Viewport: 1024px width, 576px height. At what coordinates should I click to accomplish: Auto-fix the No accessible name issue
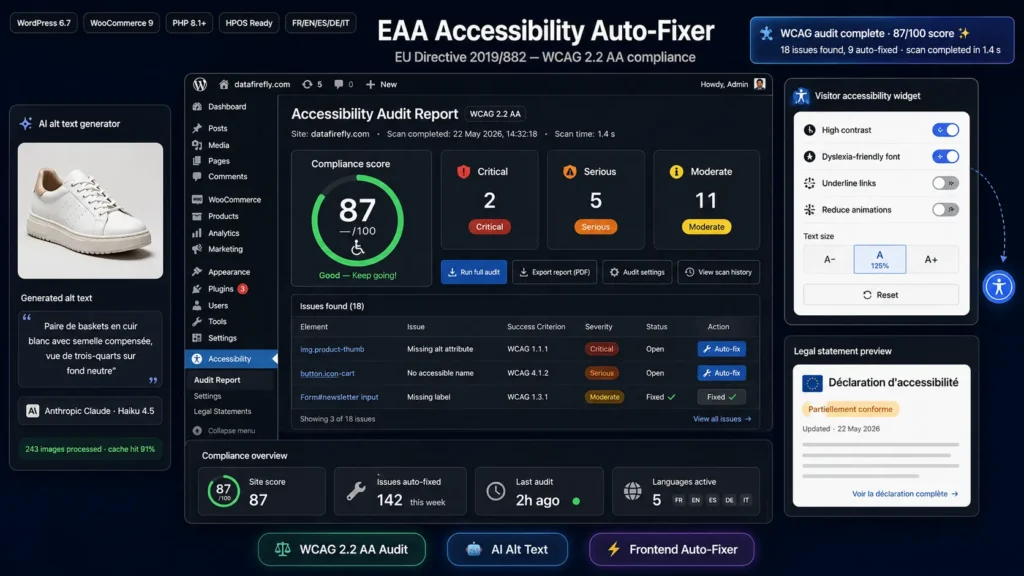(x=721, y=373)
